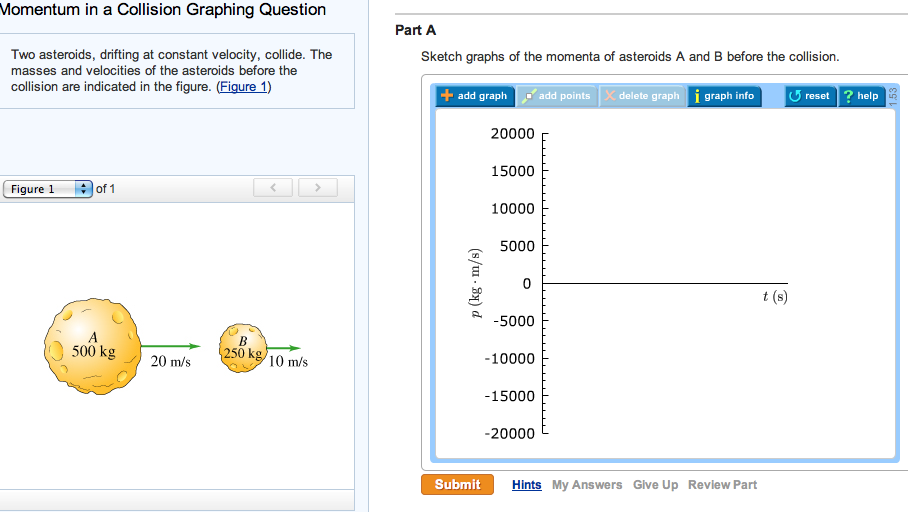Viewport: 908px width, 512px height.
Task: Open graph help
Action: (x=861, y=96)
